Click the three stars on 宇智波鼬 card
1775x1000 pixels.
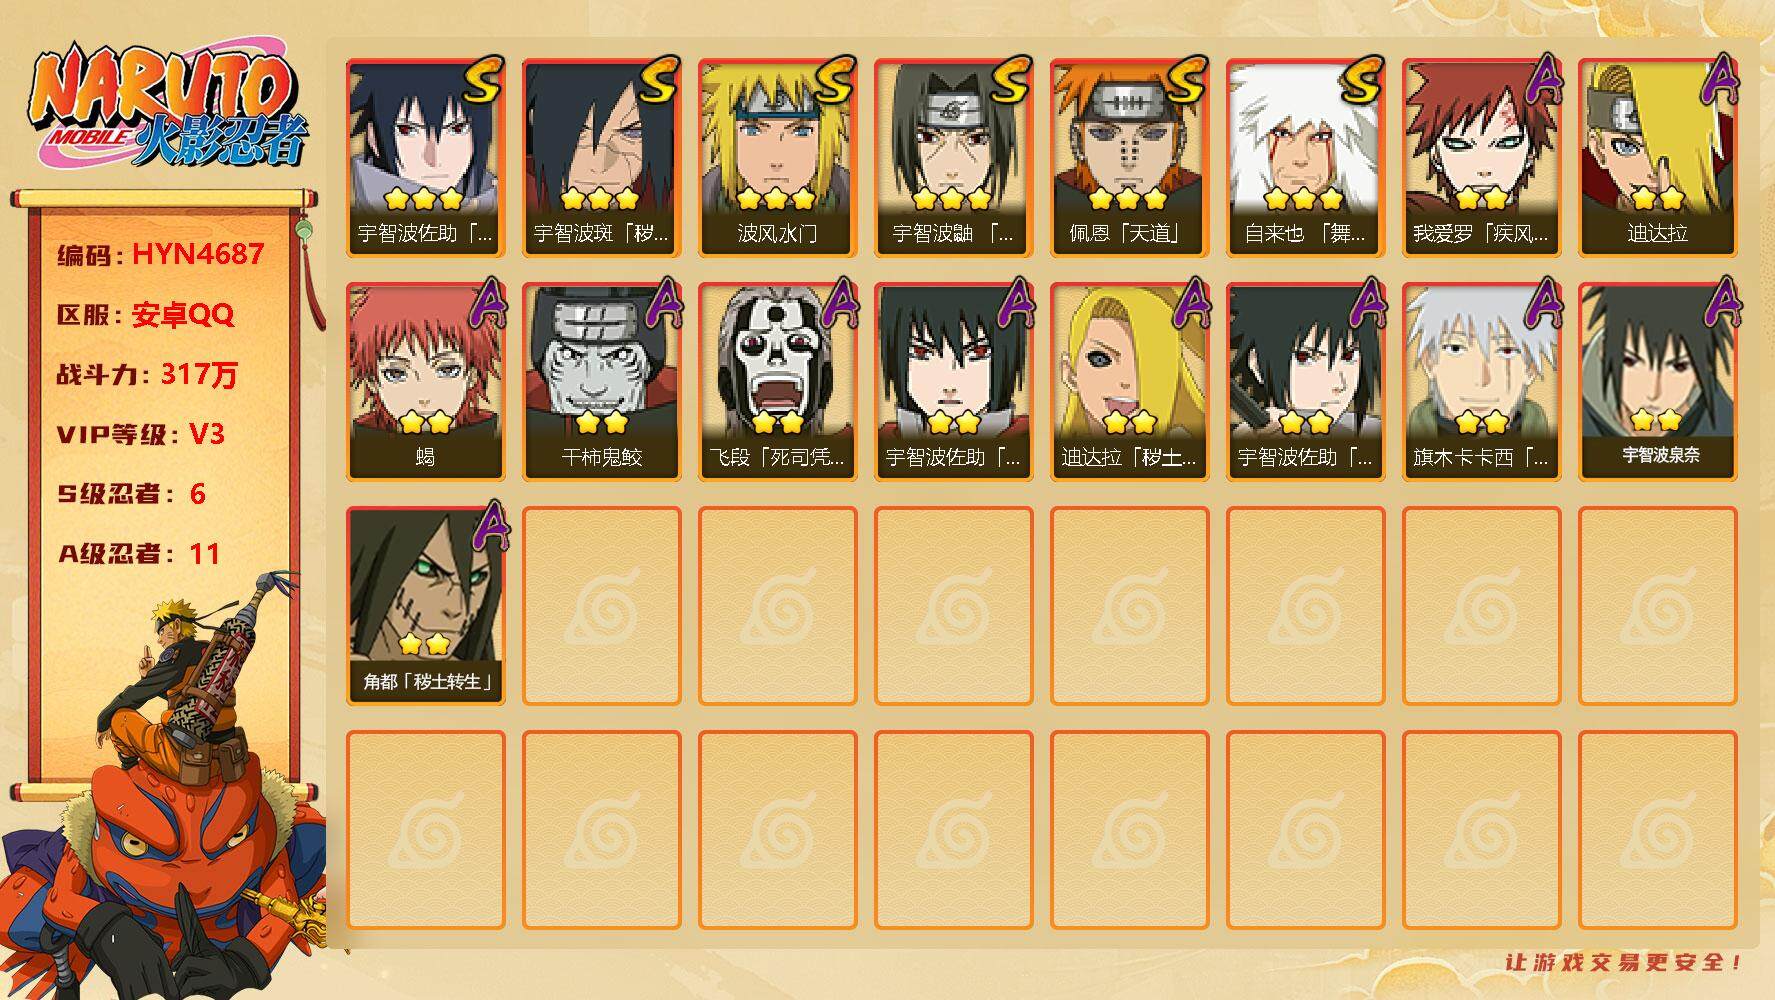952,198
